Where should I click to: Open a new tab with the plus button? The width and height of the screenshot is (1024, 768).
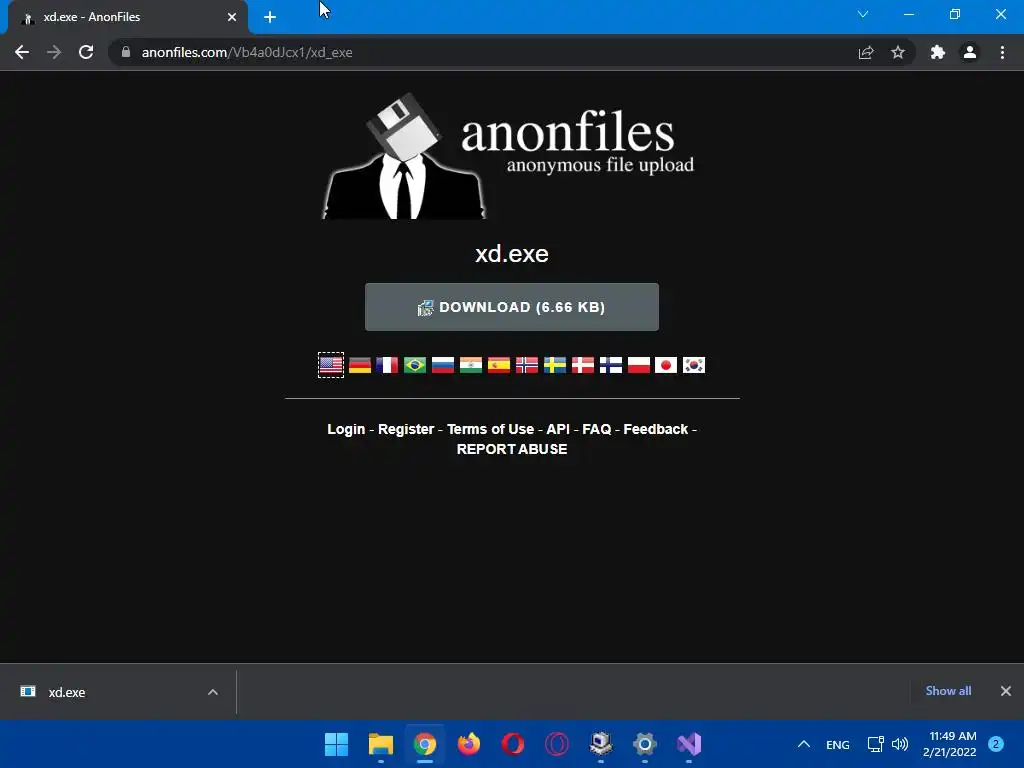pos(270,18)
